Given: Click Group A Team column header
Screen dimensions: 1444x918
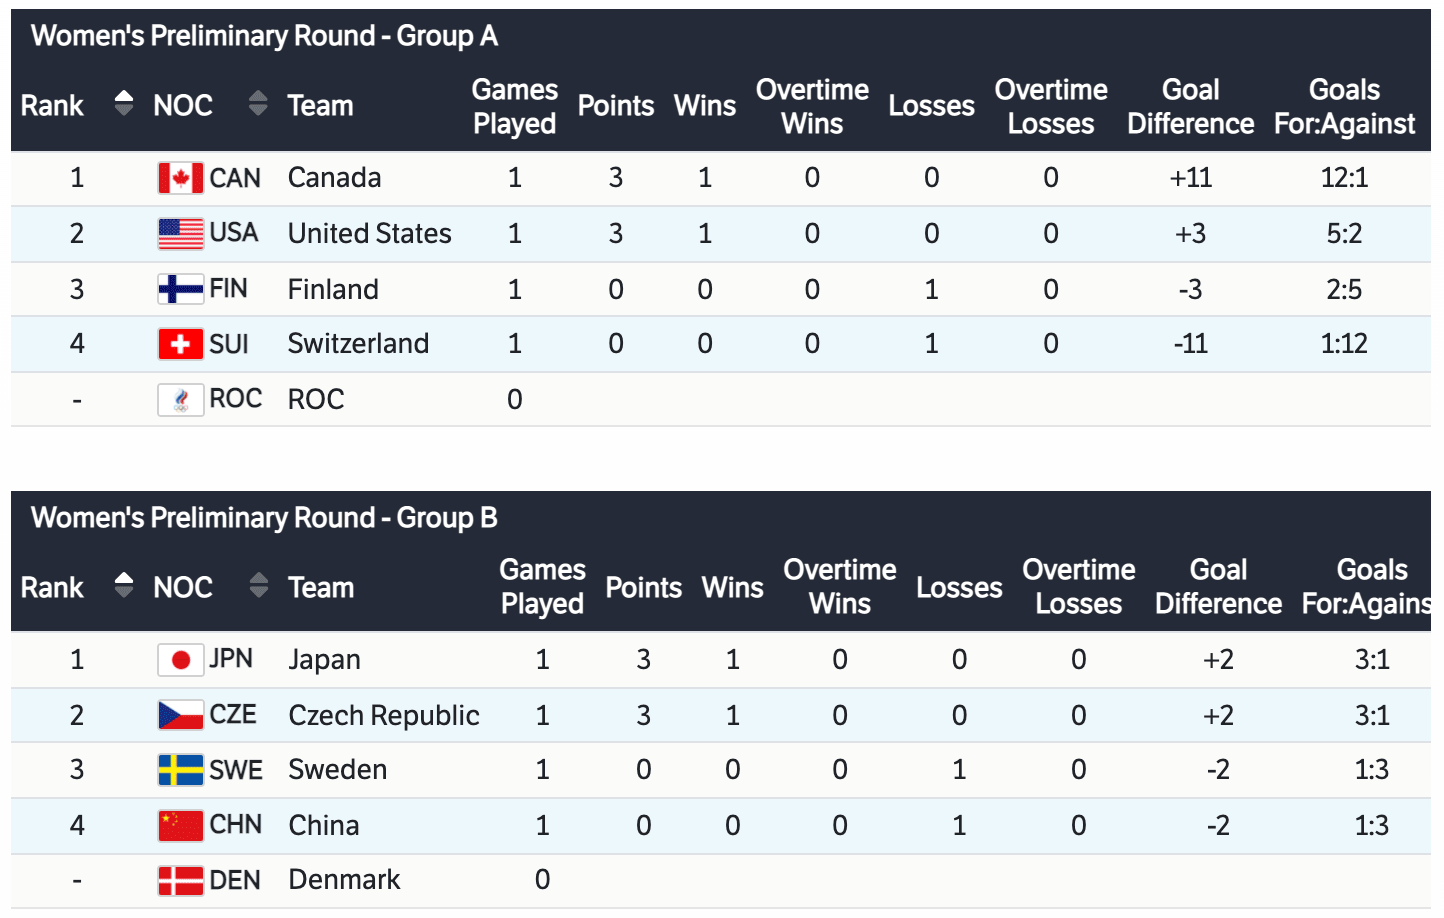Looking at the screenshot, I should pos(320,106).
